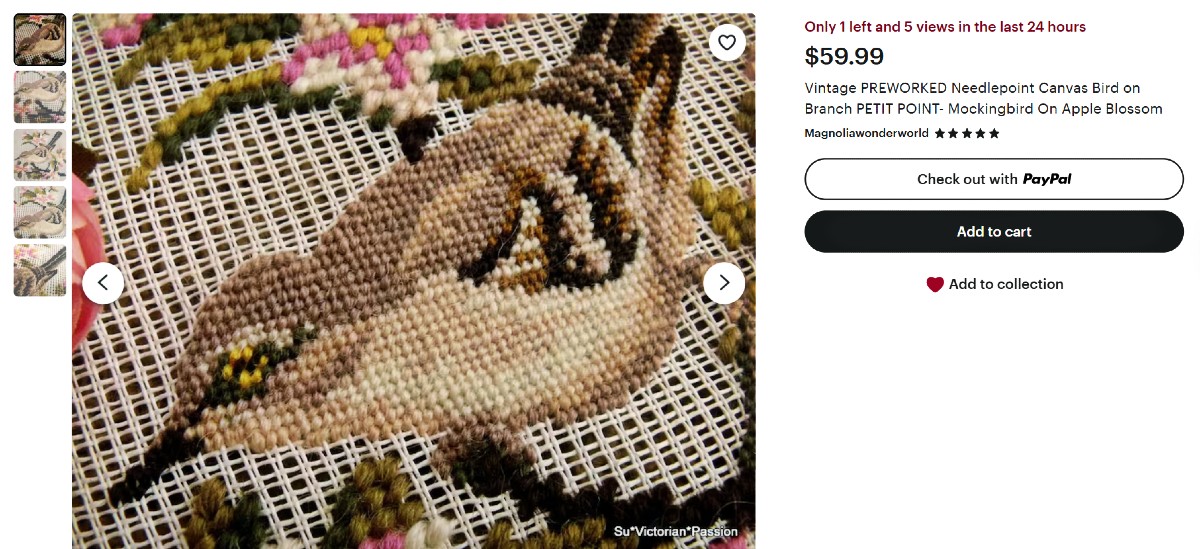Go to the previous product photo
Image resolution: width=1200 pixels, height=549 pixels.
pos(103,283)
